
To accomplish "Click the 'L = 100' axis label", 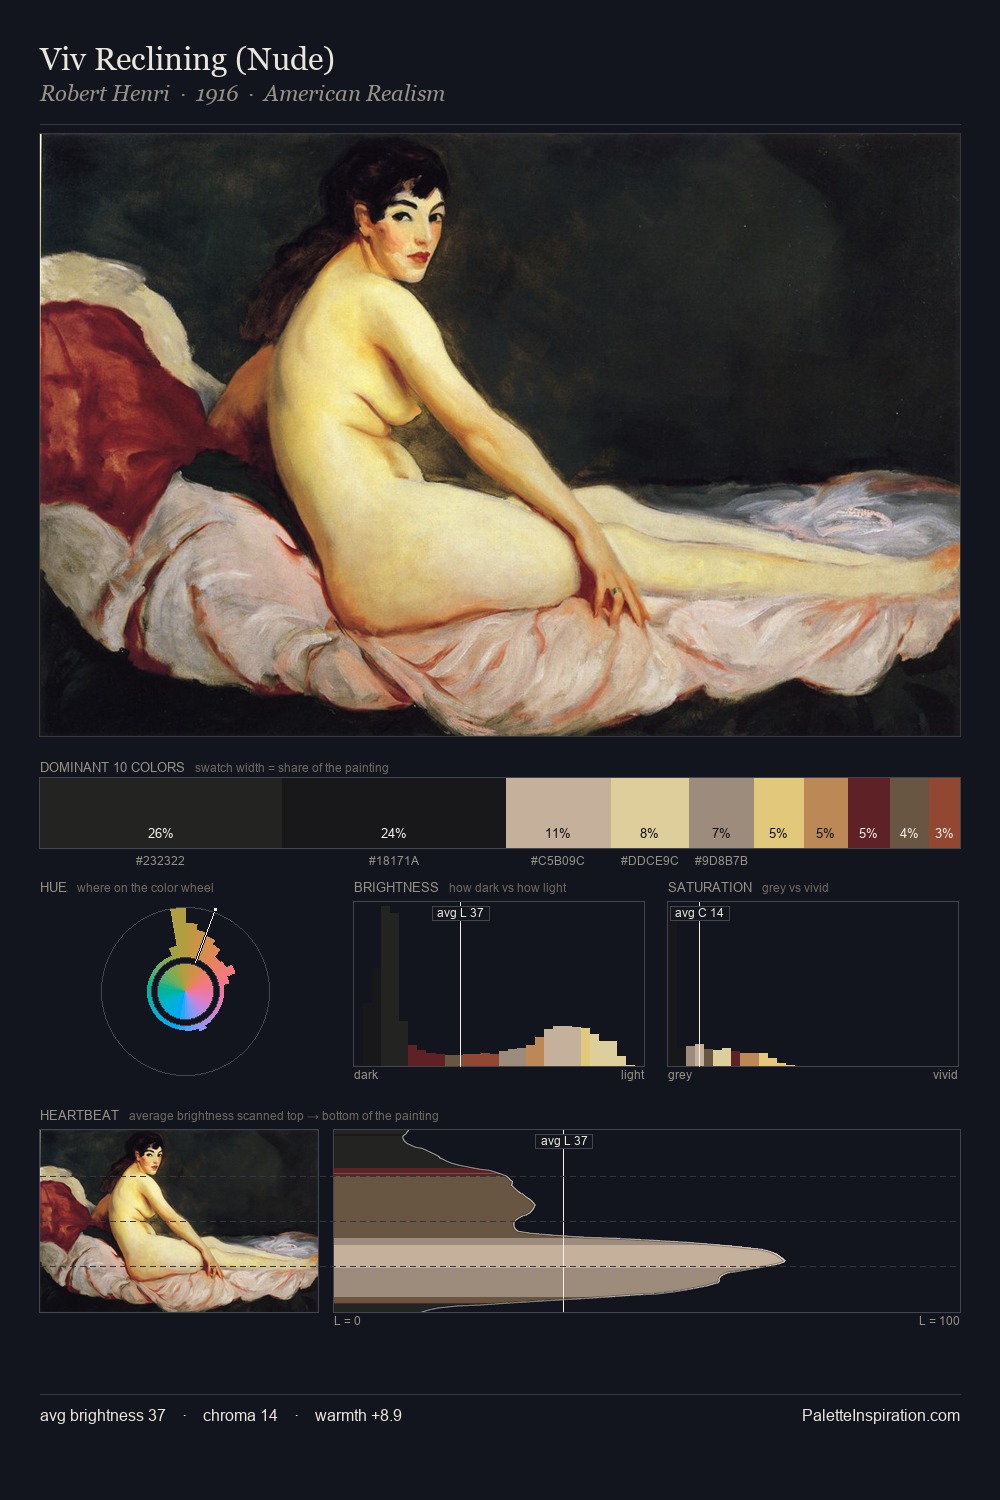I will [x=939, y=1321].
